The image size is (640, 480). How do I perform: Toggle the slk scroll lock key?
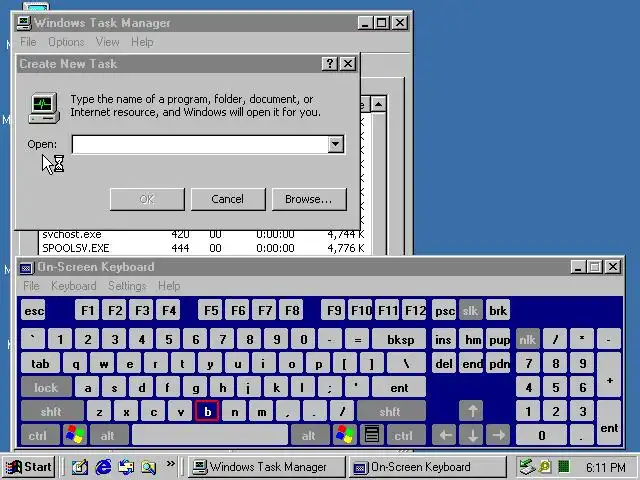[471, 311]
